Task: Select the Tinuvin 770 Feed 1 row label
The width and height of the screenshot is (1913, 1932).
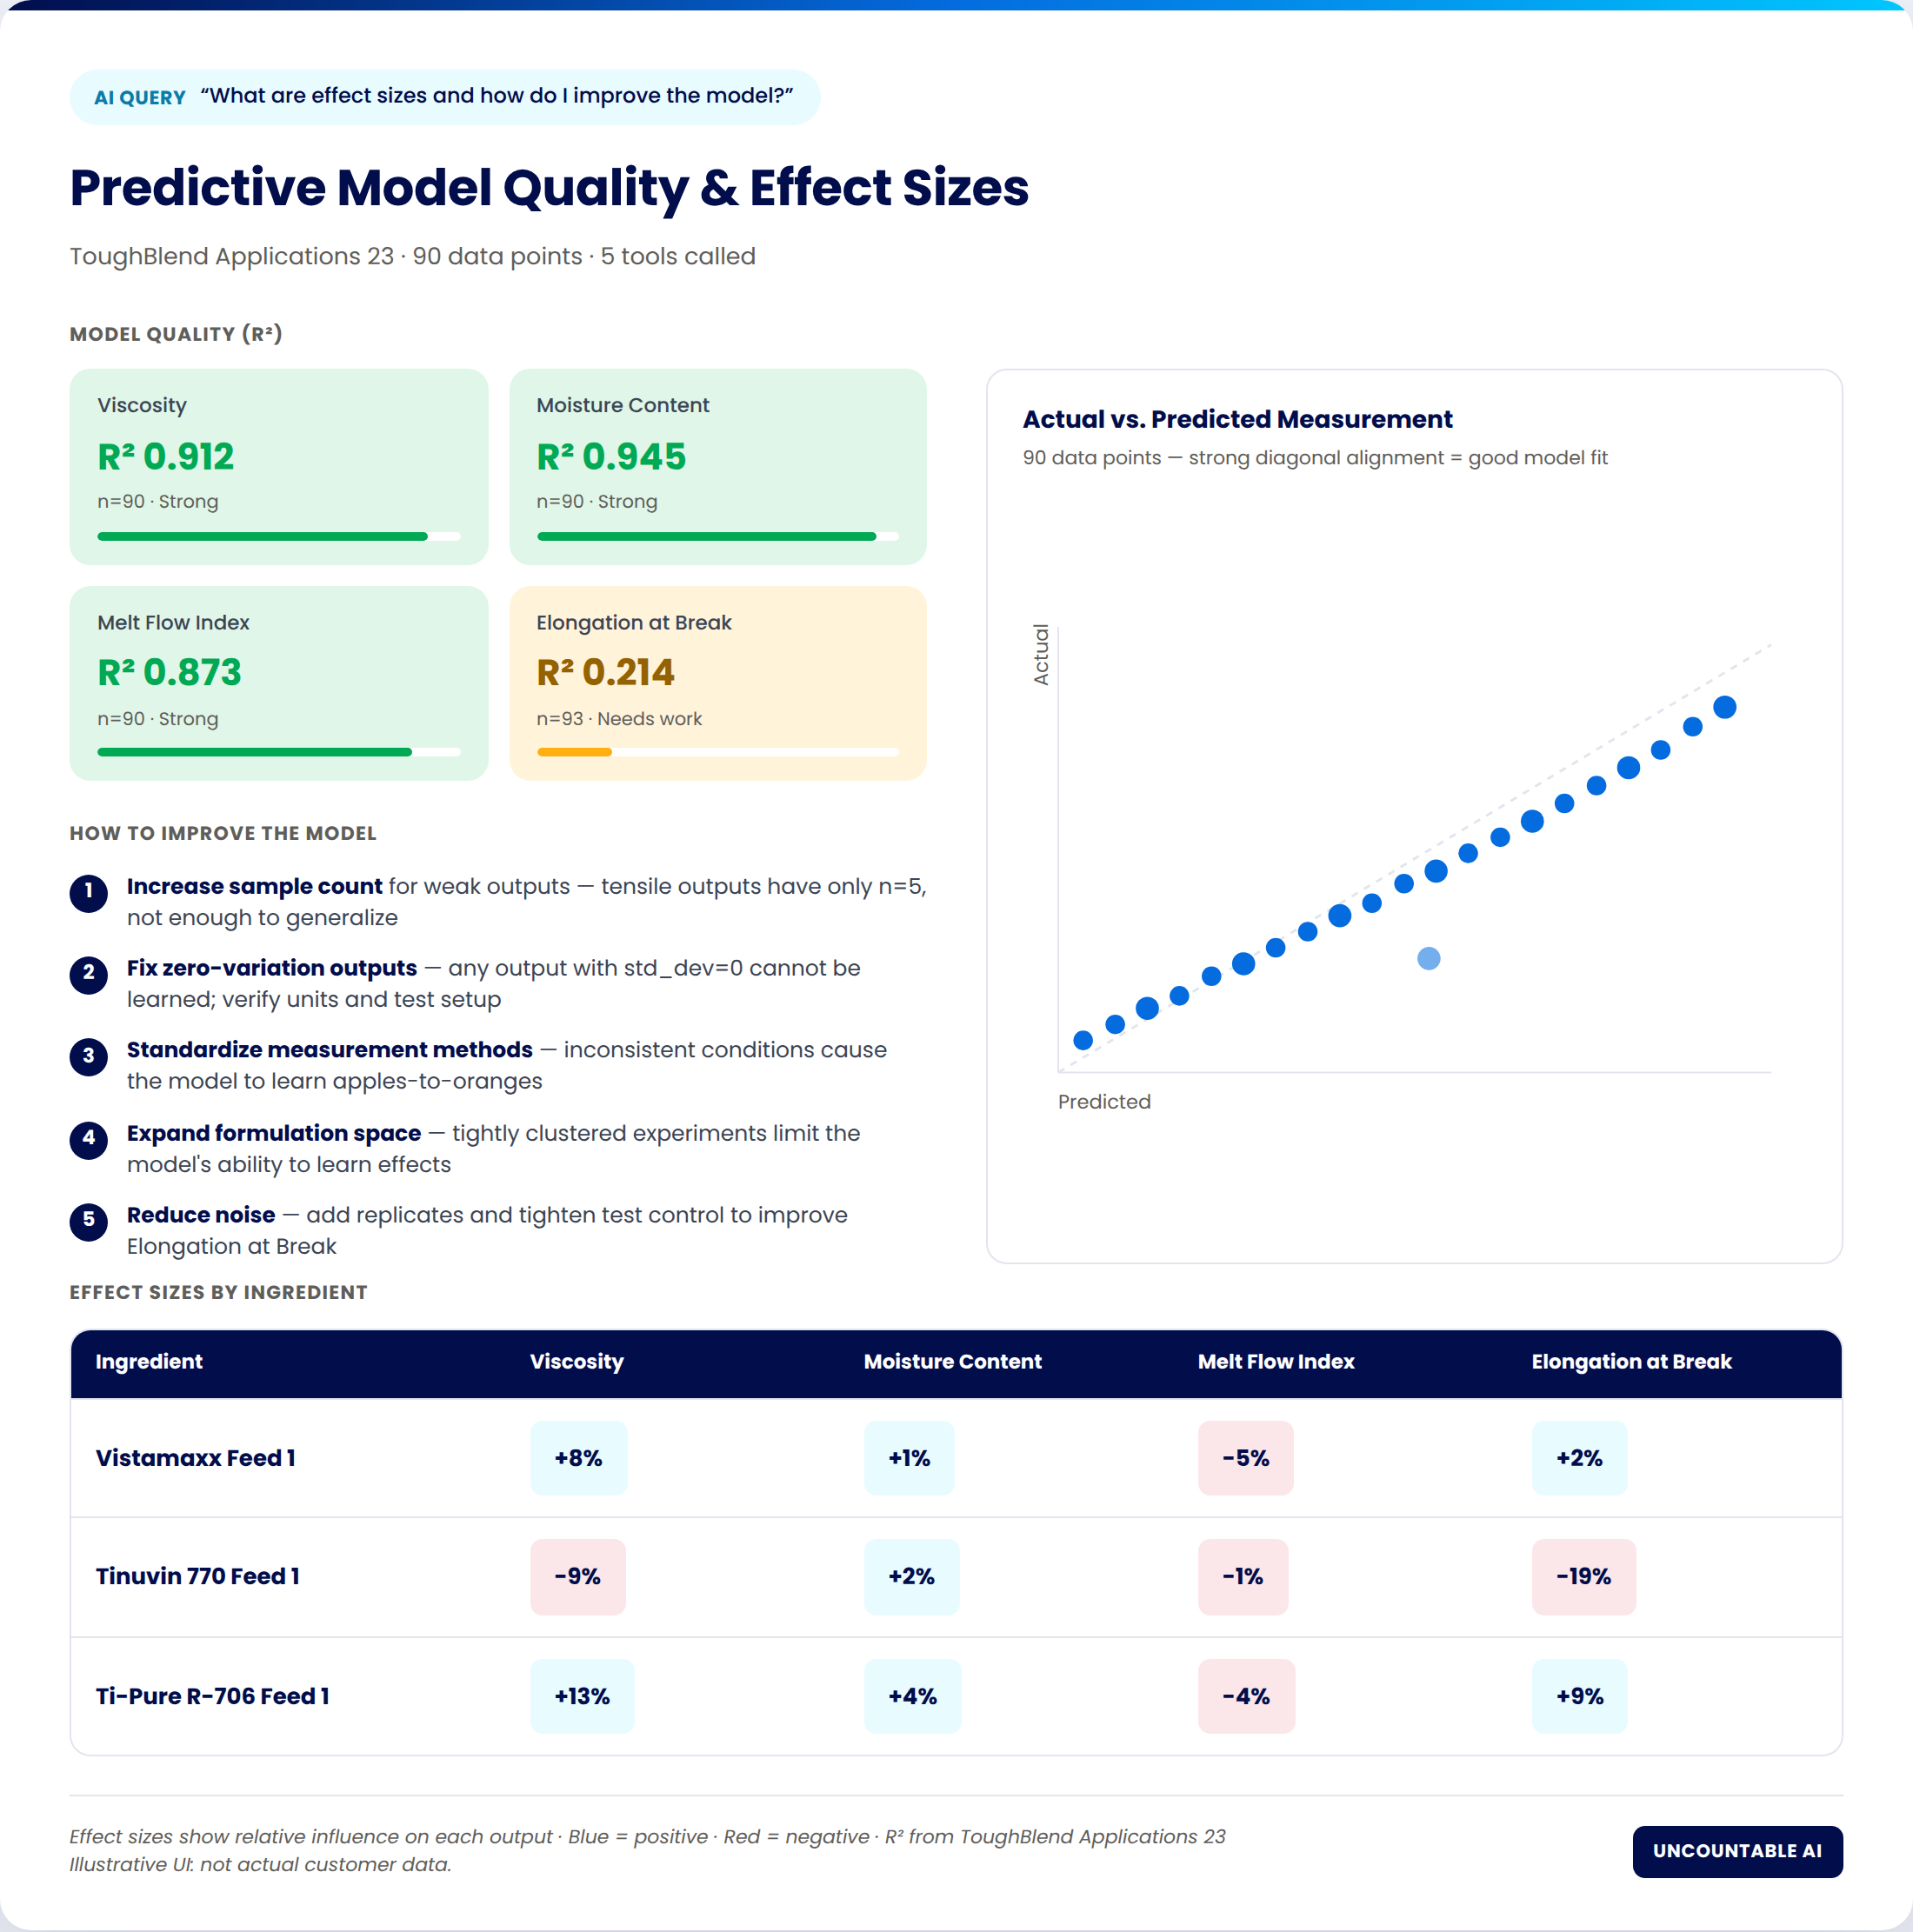Action: coord(198,1576)
